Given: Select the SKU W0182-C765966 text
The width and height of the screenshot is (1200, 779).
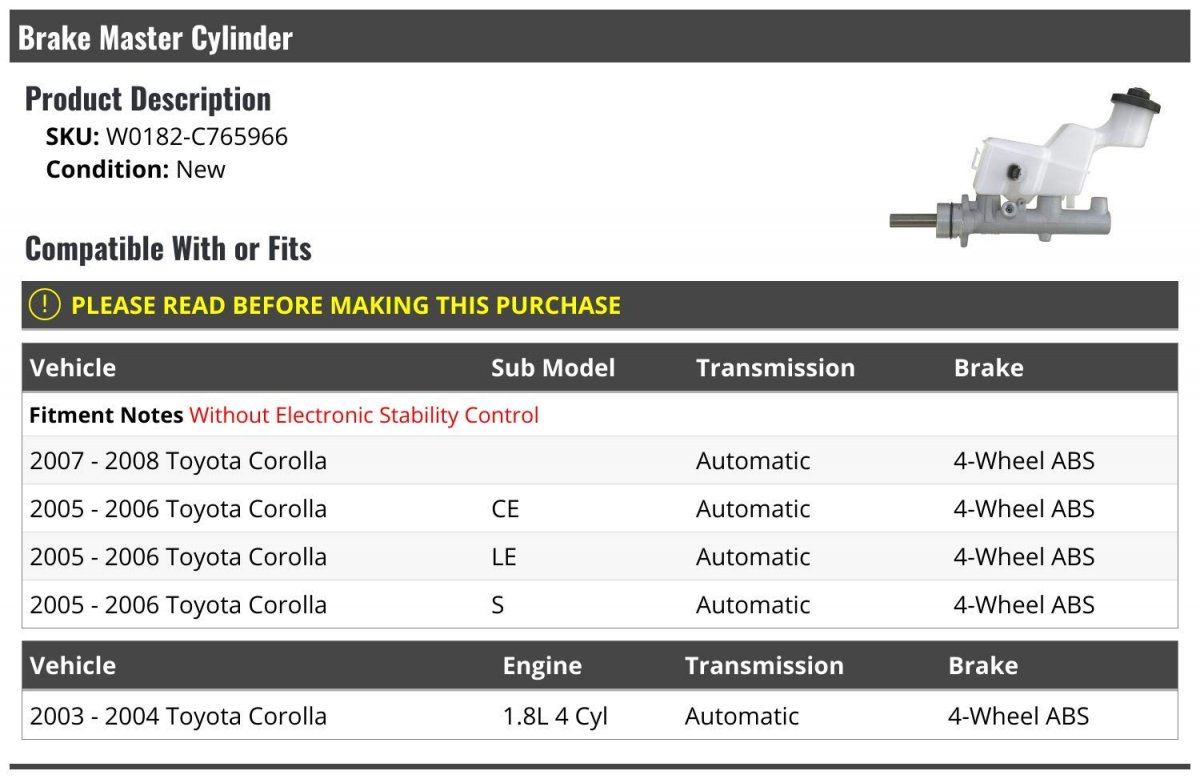Looking at the screenshot, I should click(167, 137).
